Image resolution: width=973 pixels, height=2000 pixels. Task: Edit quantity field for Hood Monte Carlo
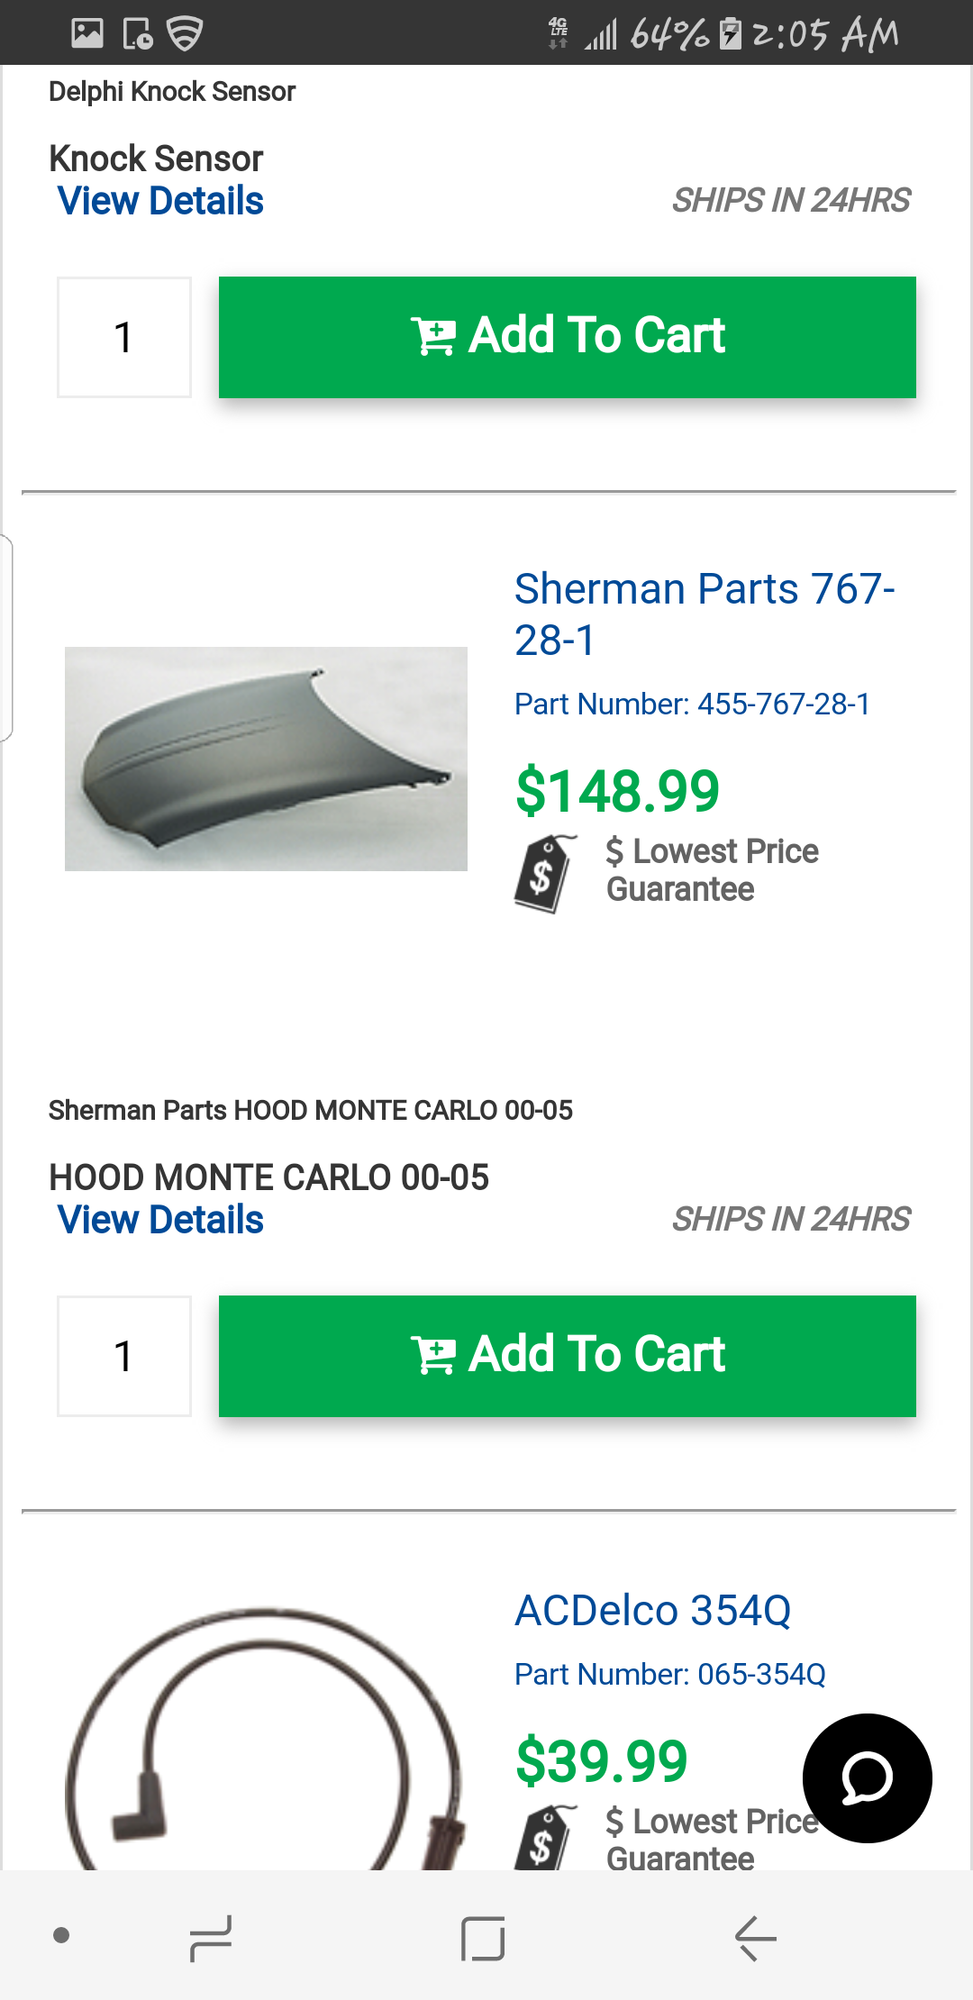124,1356
